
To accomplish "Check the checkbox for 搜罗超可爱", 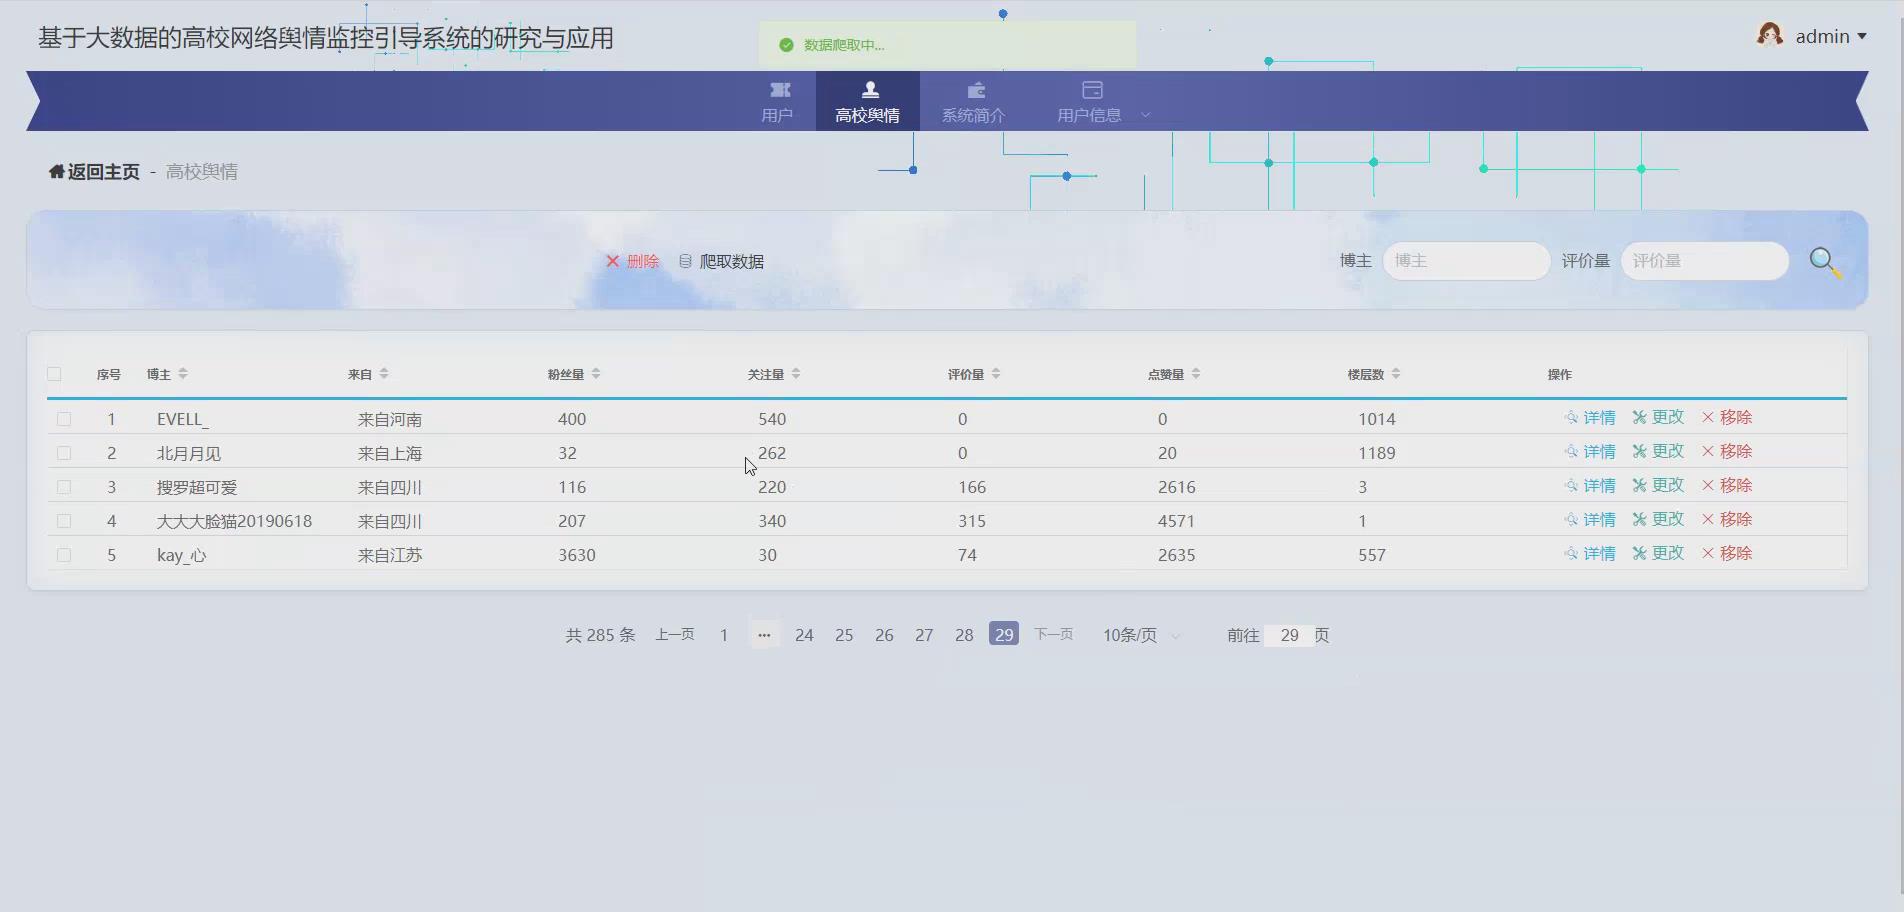I will pyautogui.click(x=65, y=487).
